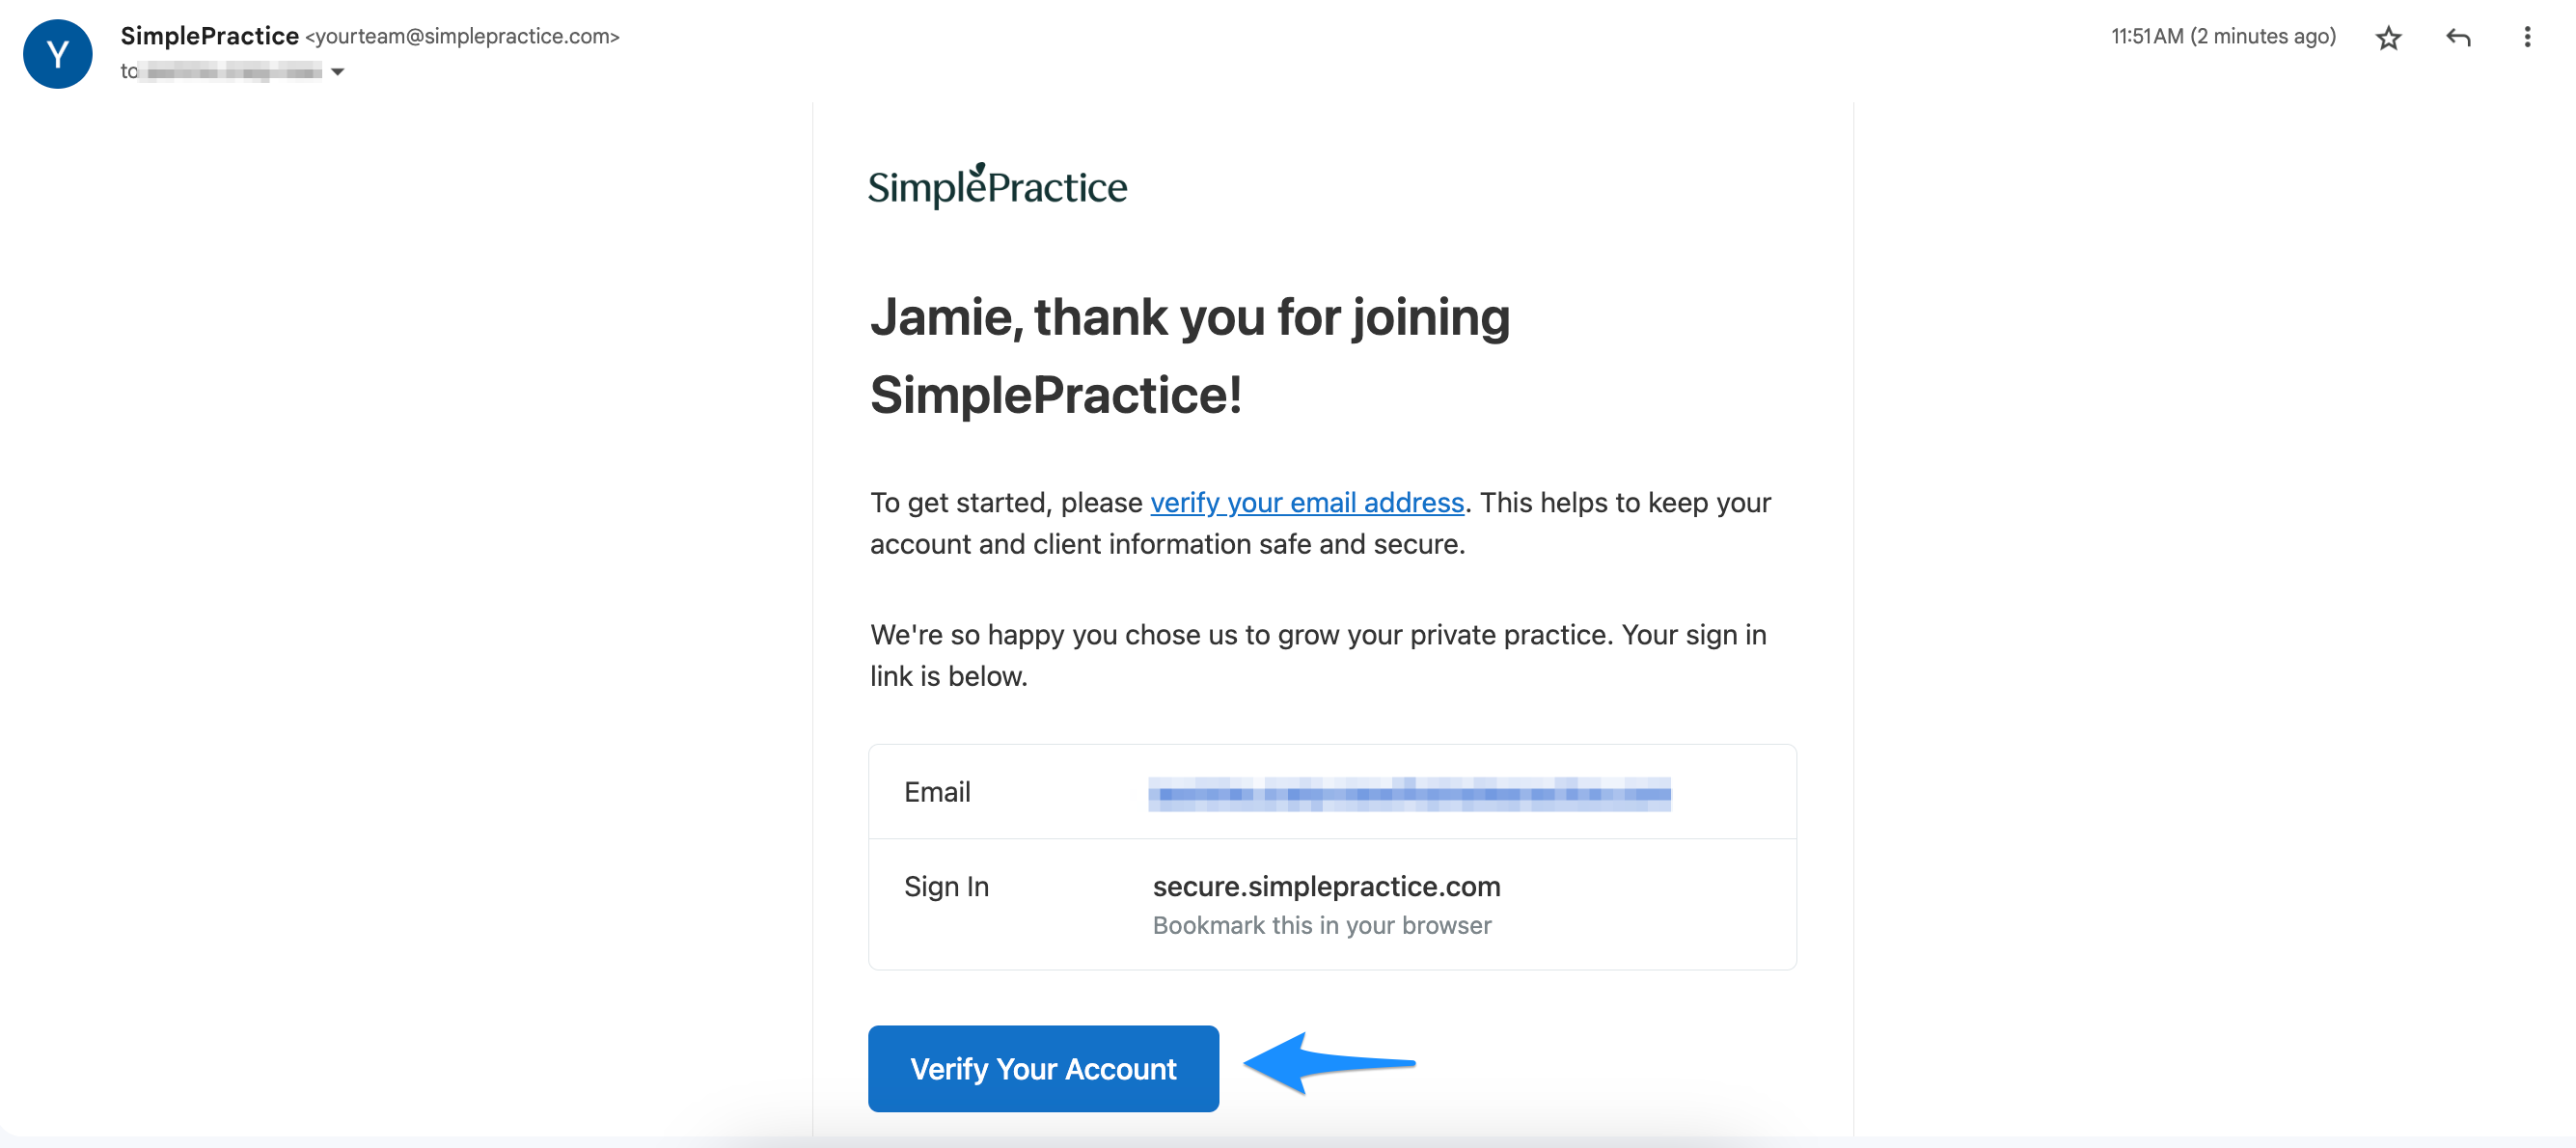Expand recipient details dropdown arrow
Viewport: 2576px width, 1148px height.
[x=338, y=72]
